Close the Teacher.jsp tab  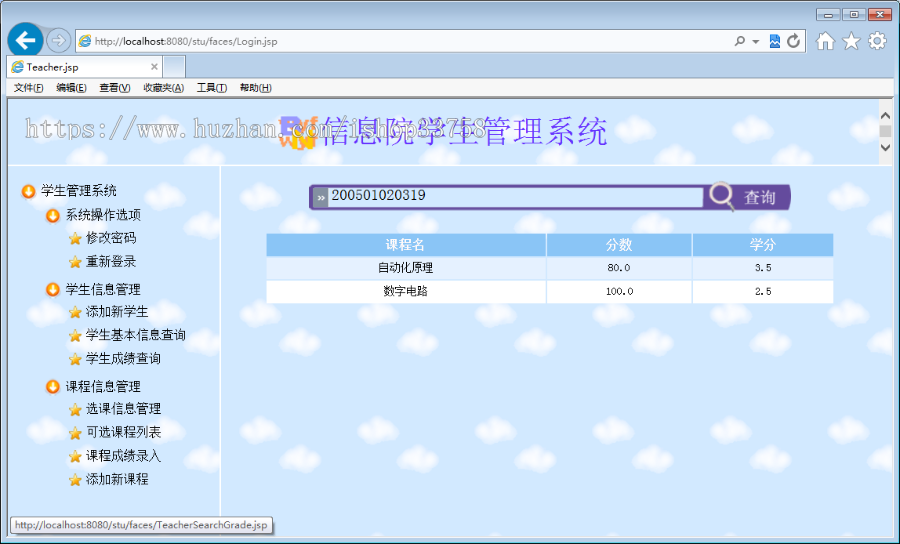(154, 67)
